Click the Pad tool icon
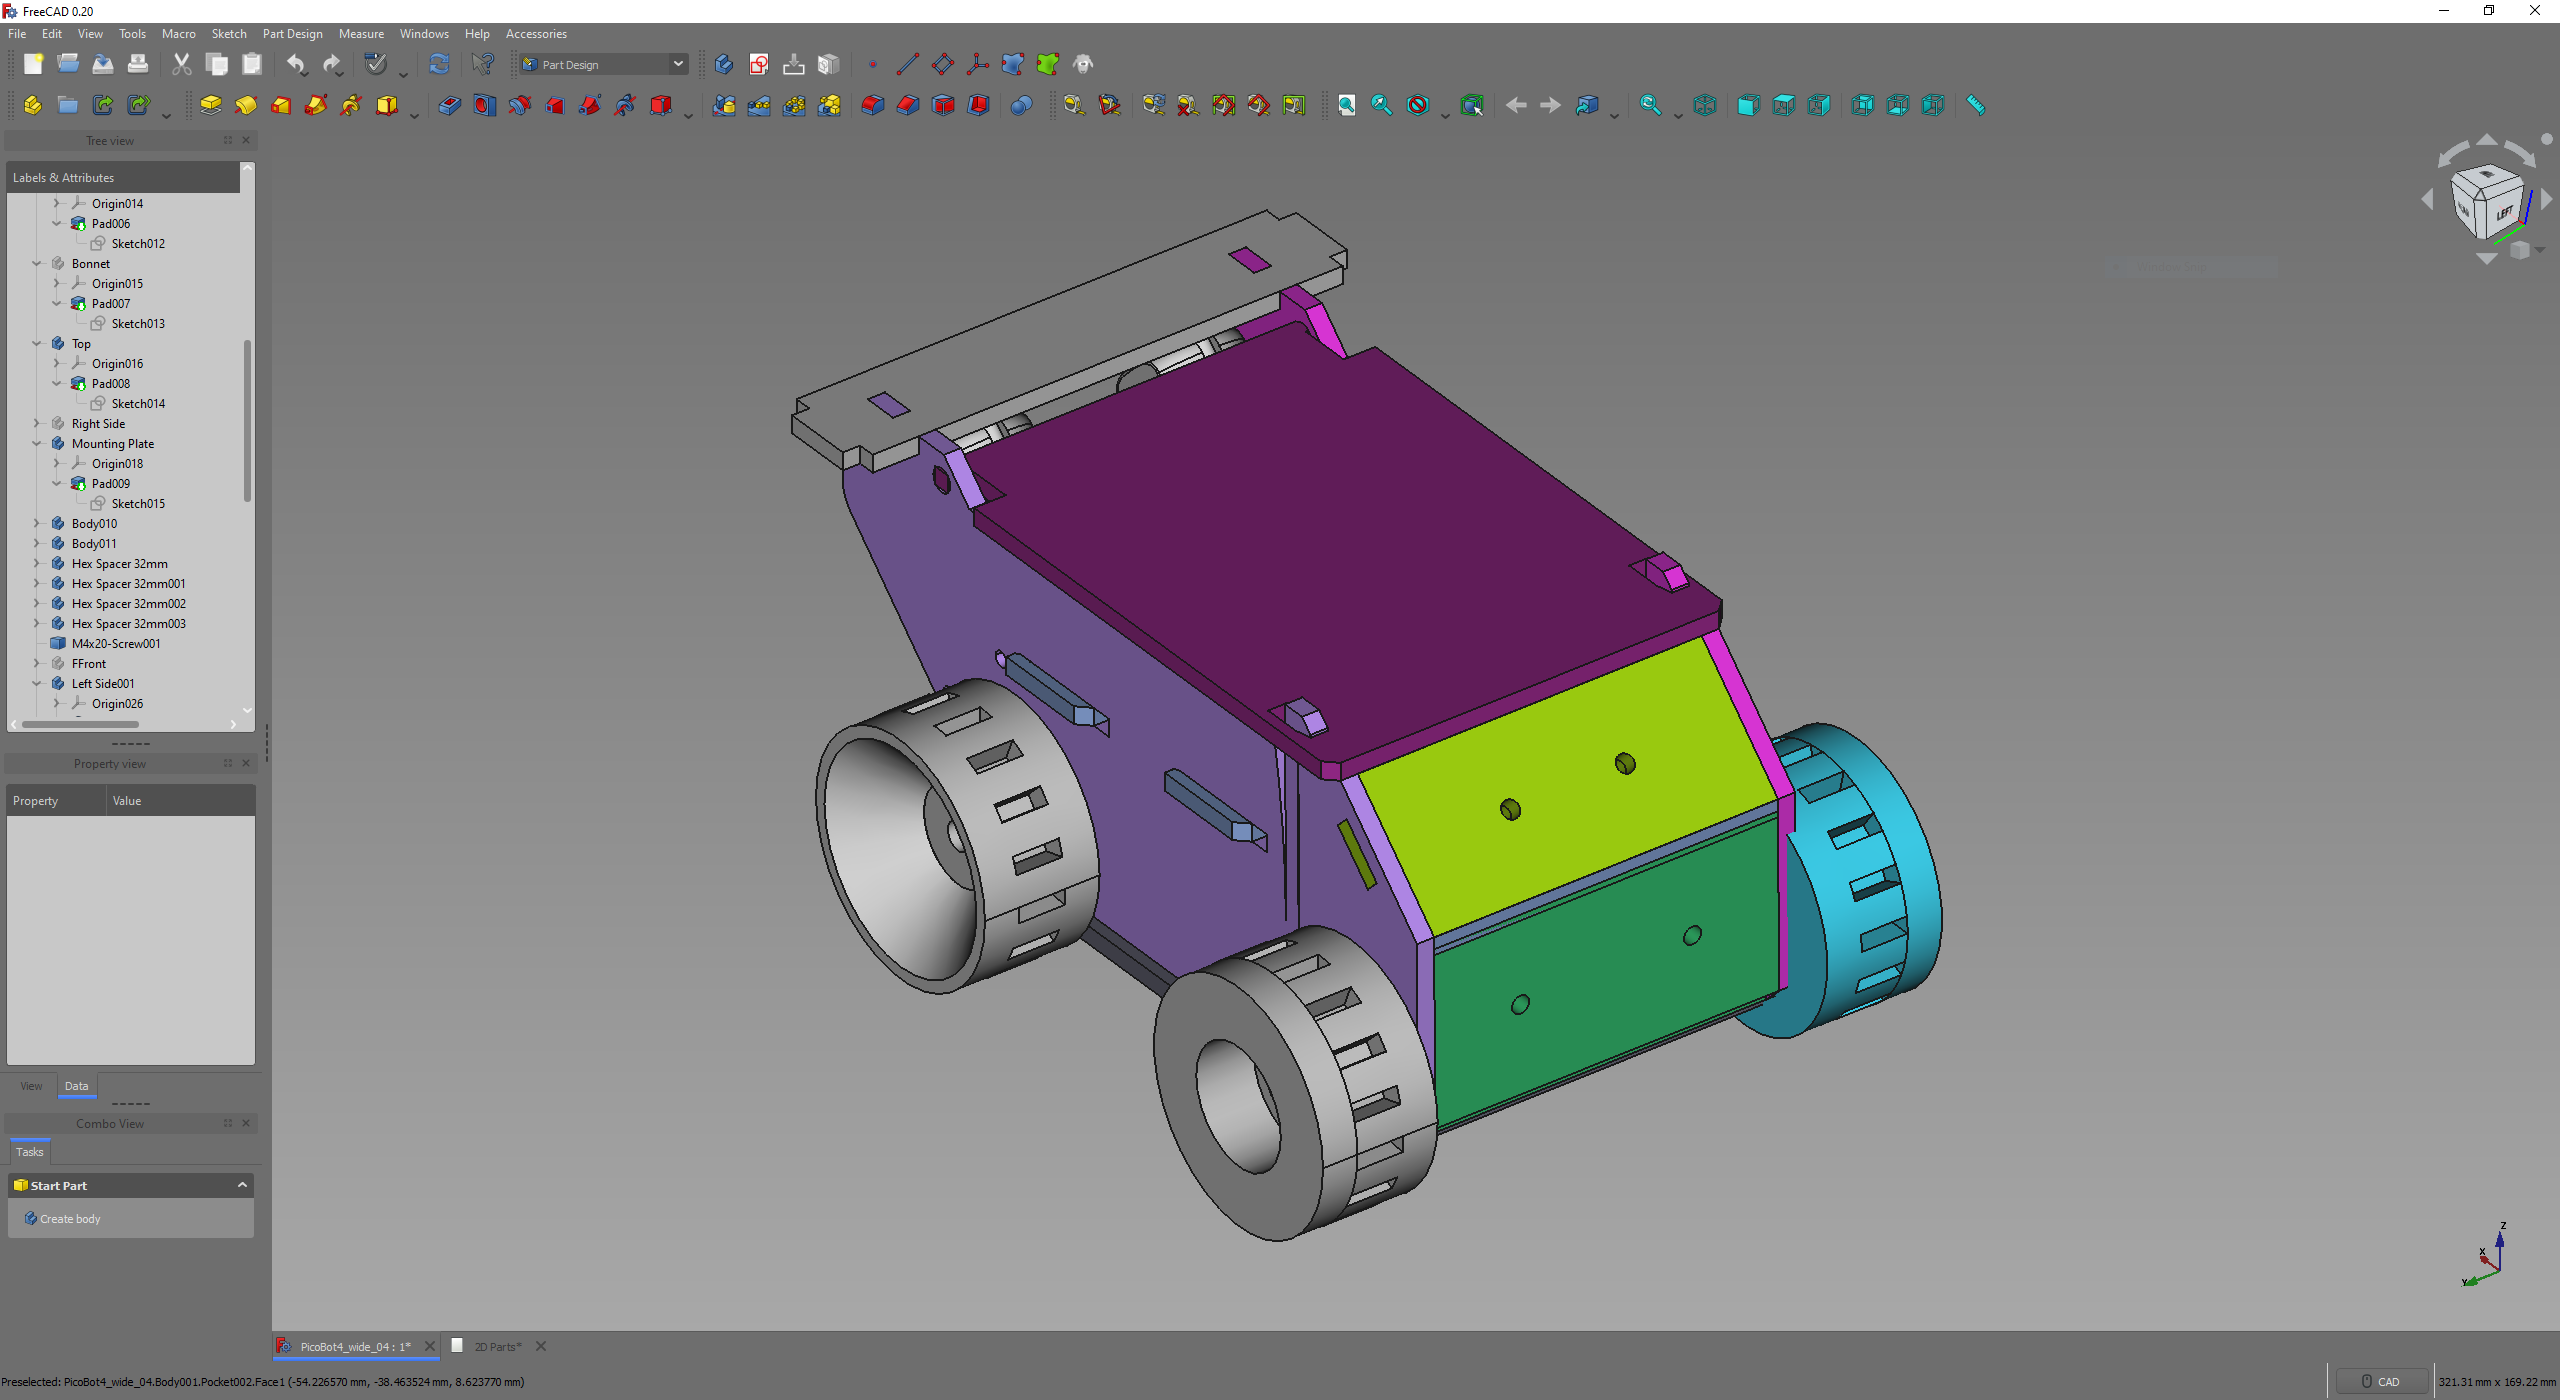 pos(210,105)
